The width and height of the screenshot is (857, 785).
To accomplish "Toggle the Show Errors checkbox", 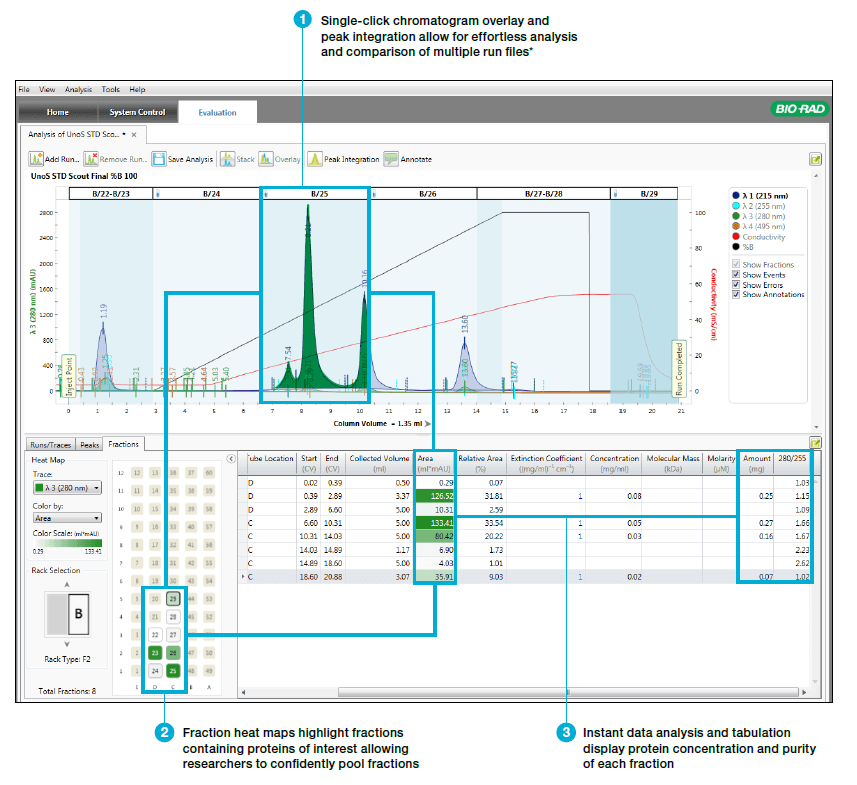I will [737, 285].
